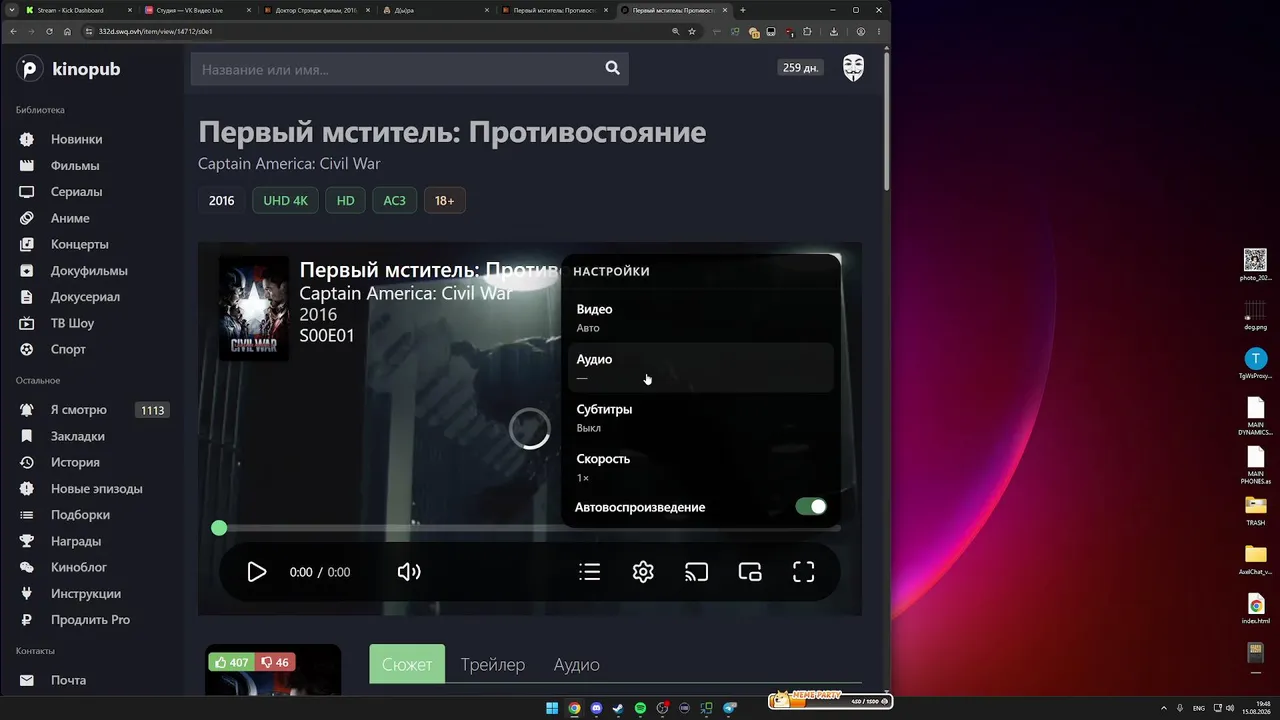Click the UHD 4K tag

285,201
